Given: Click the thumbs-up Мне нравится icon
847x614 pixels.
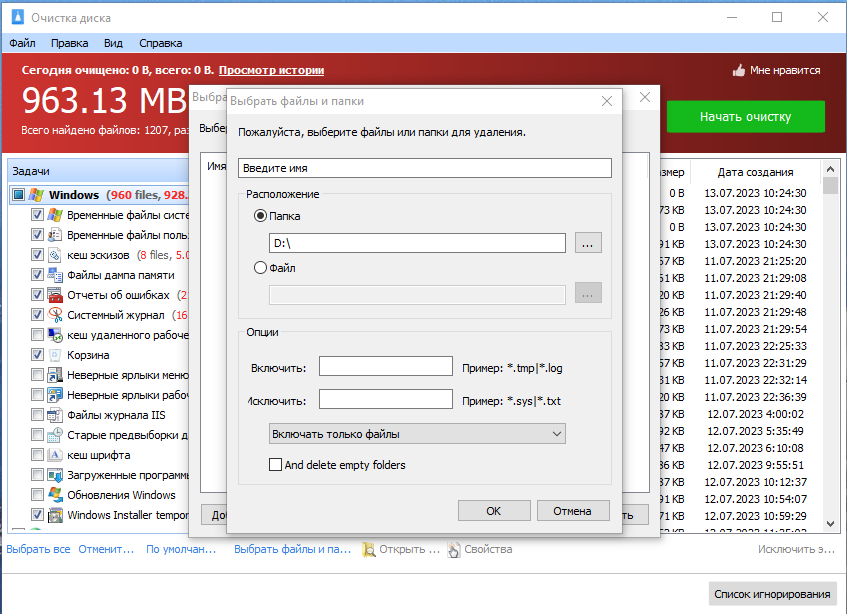Looking at the screenshot, I should (x=738, y=70).
